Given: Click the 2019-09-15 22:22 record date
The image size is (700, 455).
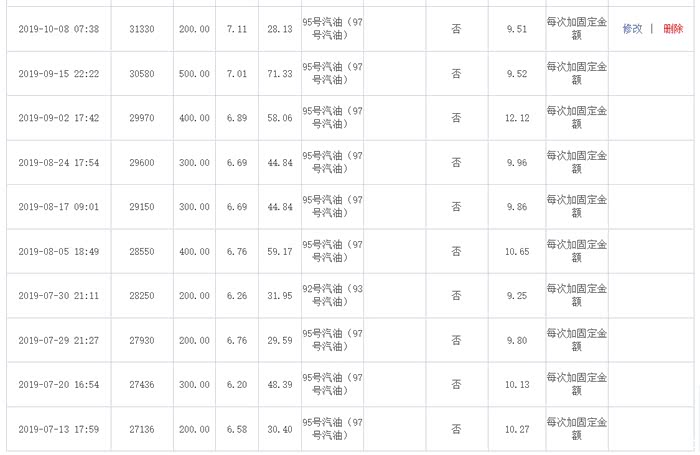Looking at the screenshot, I should point(58,74).
